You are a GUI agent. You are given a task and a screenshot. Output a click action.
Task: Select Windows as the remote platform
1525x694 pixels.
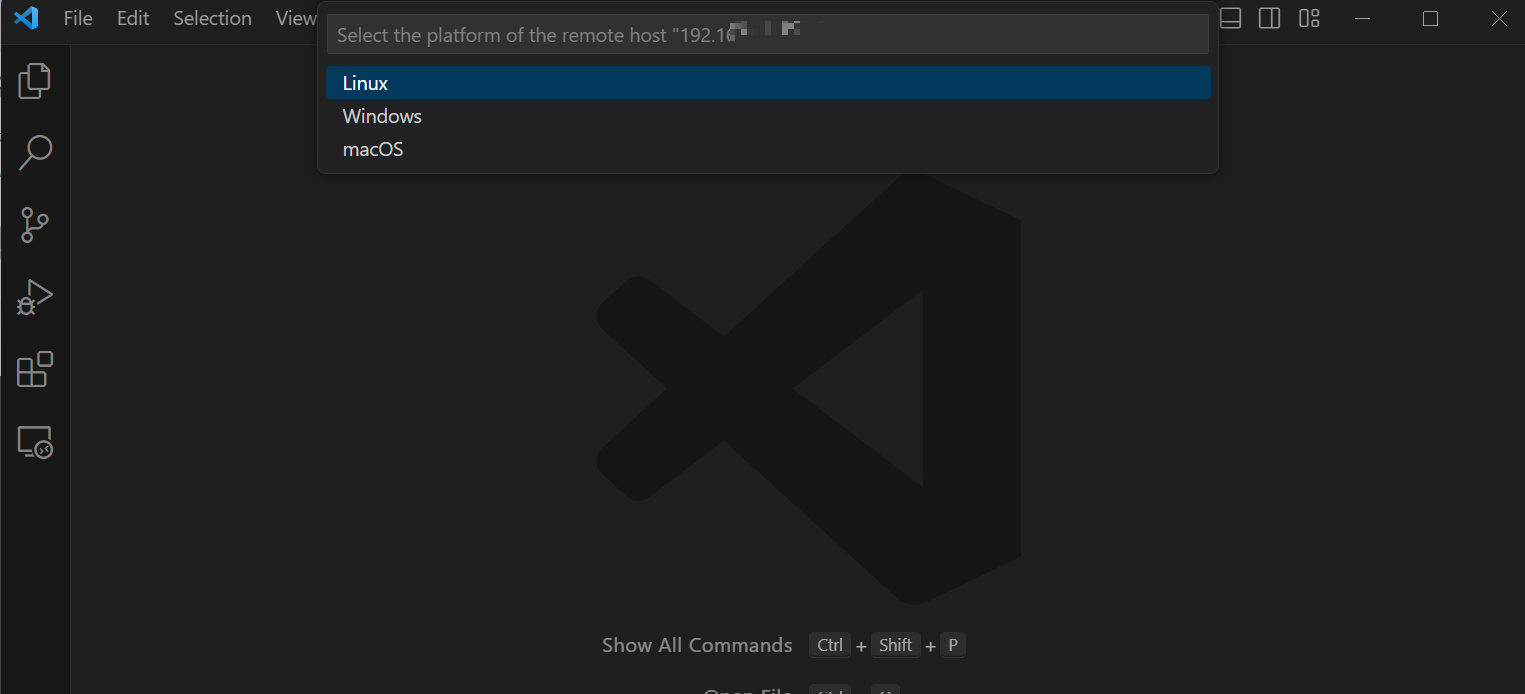[x=768, y=116]
